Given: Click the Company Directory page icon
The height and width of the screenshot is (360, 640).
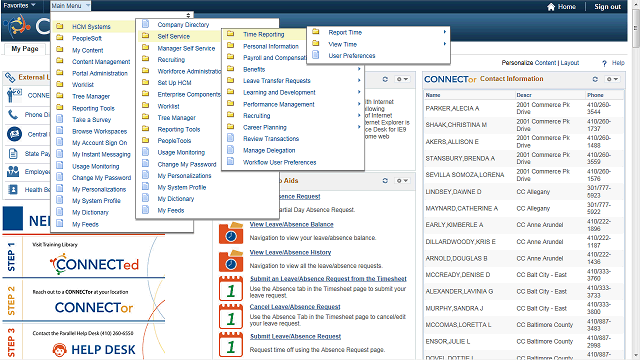Looking at the screenshot, I should (145, 24).
